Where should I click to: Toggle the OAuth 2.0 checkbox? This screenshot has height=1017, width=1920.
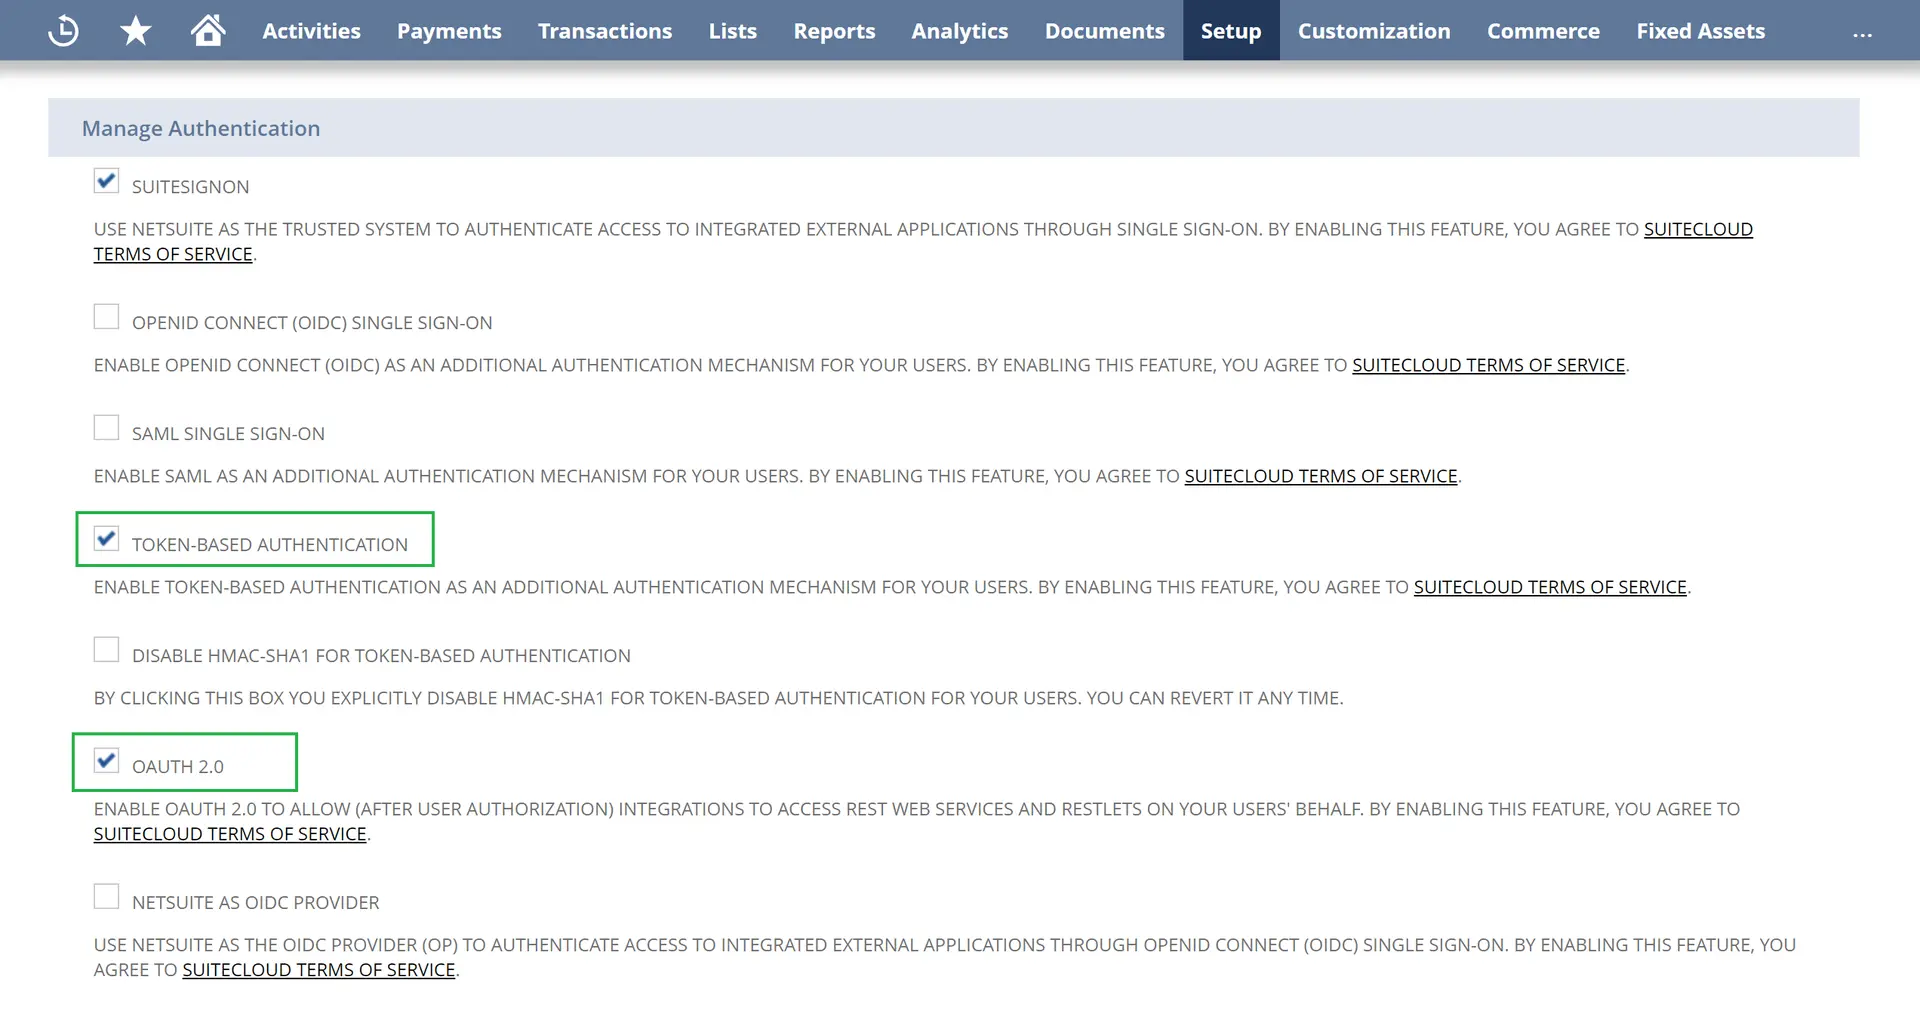click(x=106, y=761)
